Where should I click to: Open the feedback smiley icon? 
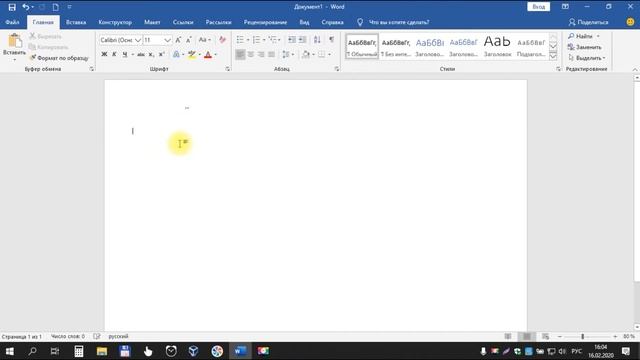630,22
